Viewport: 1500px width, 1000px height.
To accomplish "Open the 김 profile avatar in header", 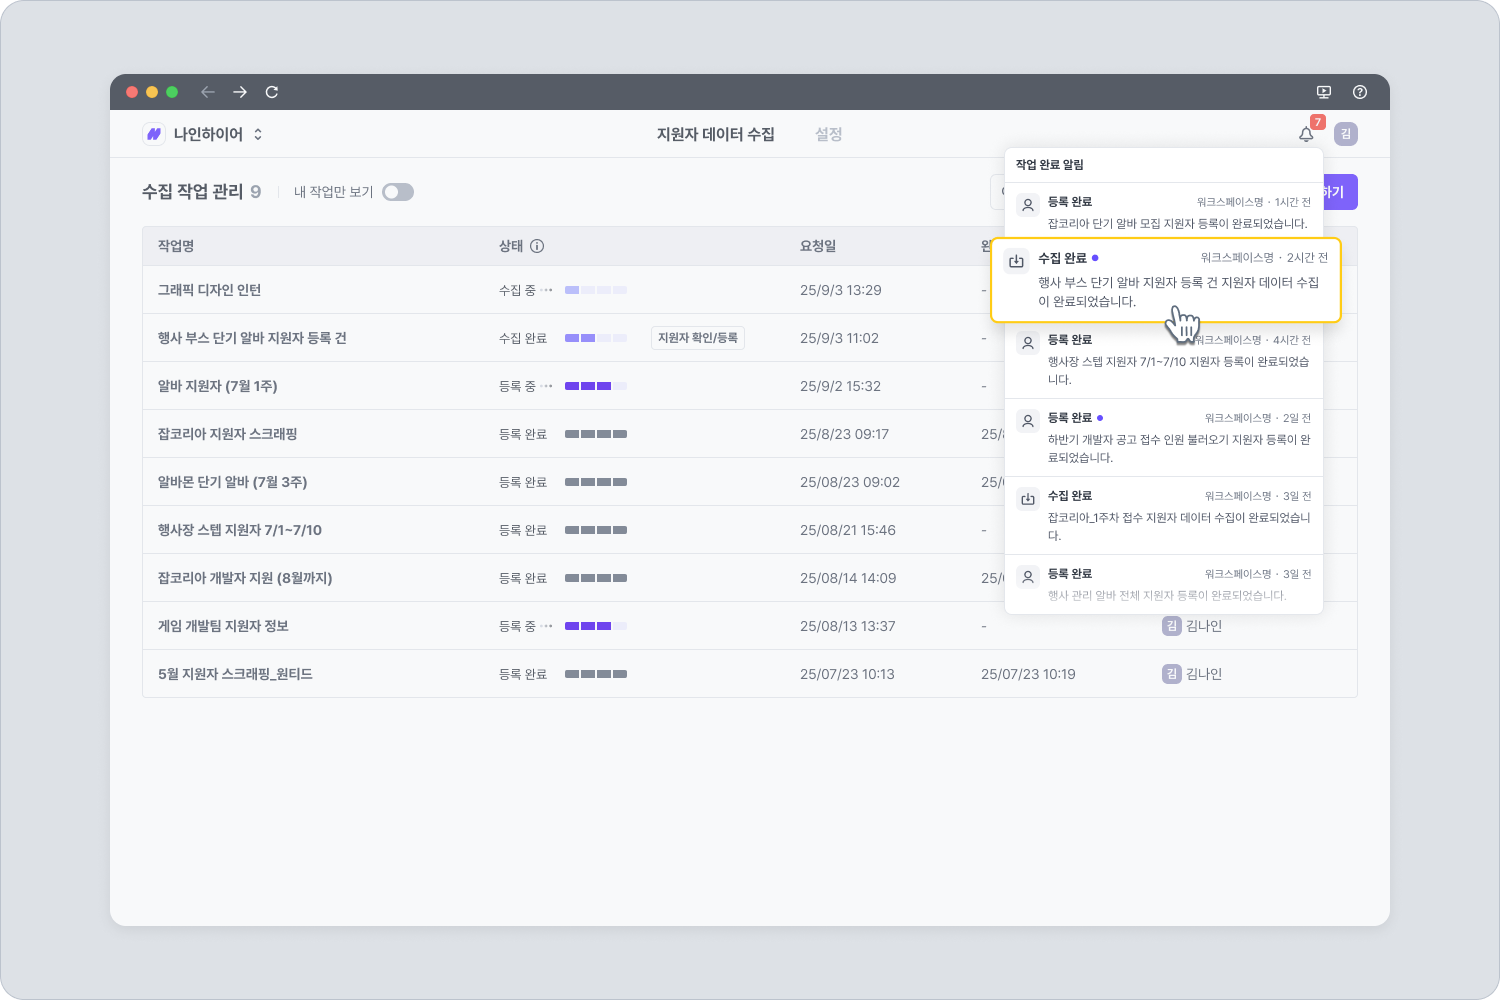I will point(1346,134).
